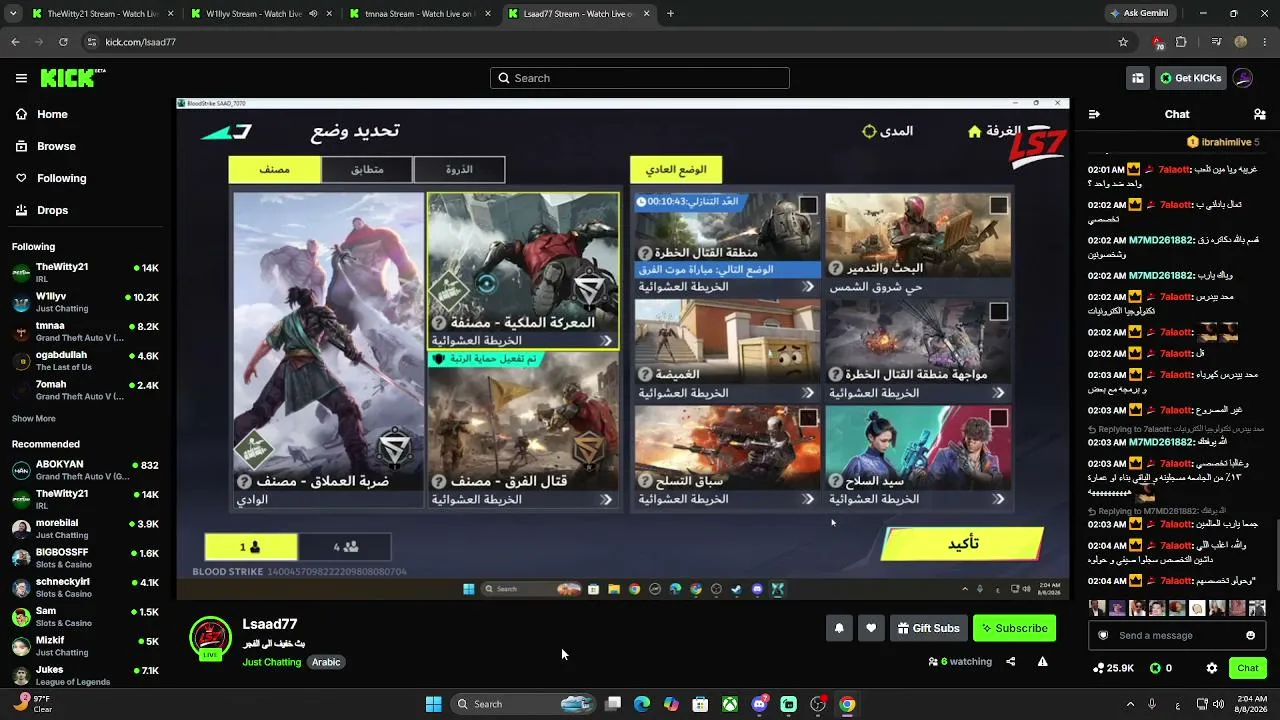Open the Just Chatting category link

coord(271,662)
